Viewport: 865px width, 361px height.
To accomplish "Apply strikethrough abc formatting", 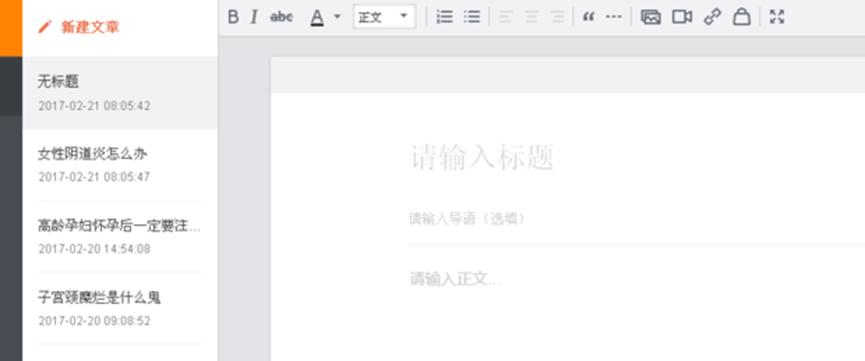I will pyautogui.click(x=281, y=17).
